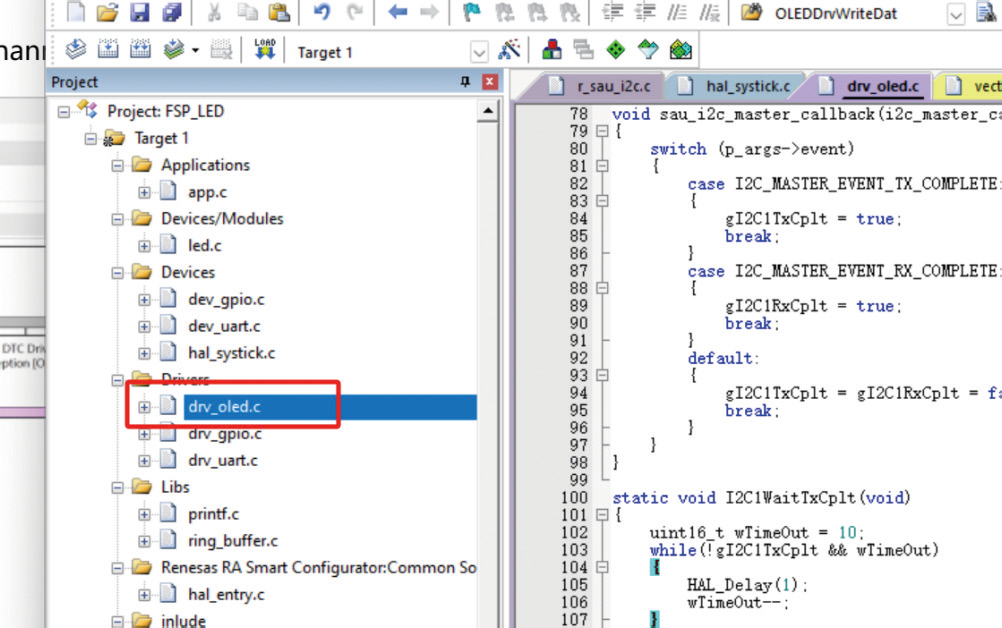Open the Find in Files icon

click(x=752, y=11)
